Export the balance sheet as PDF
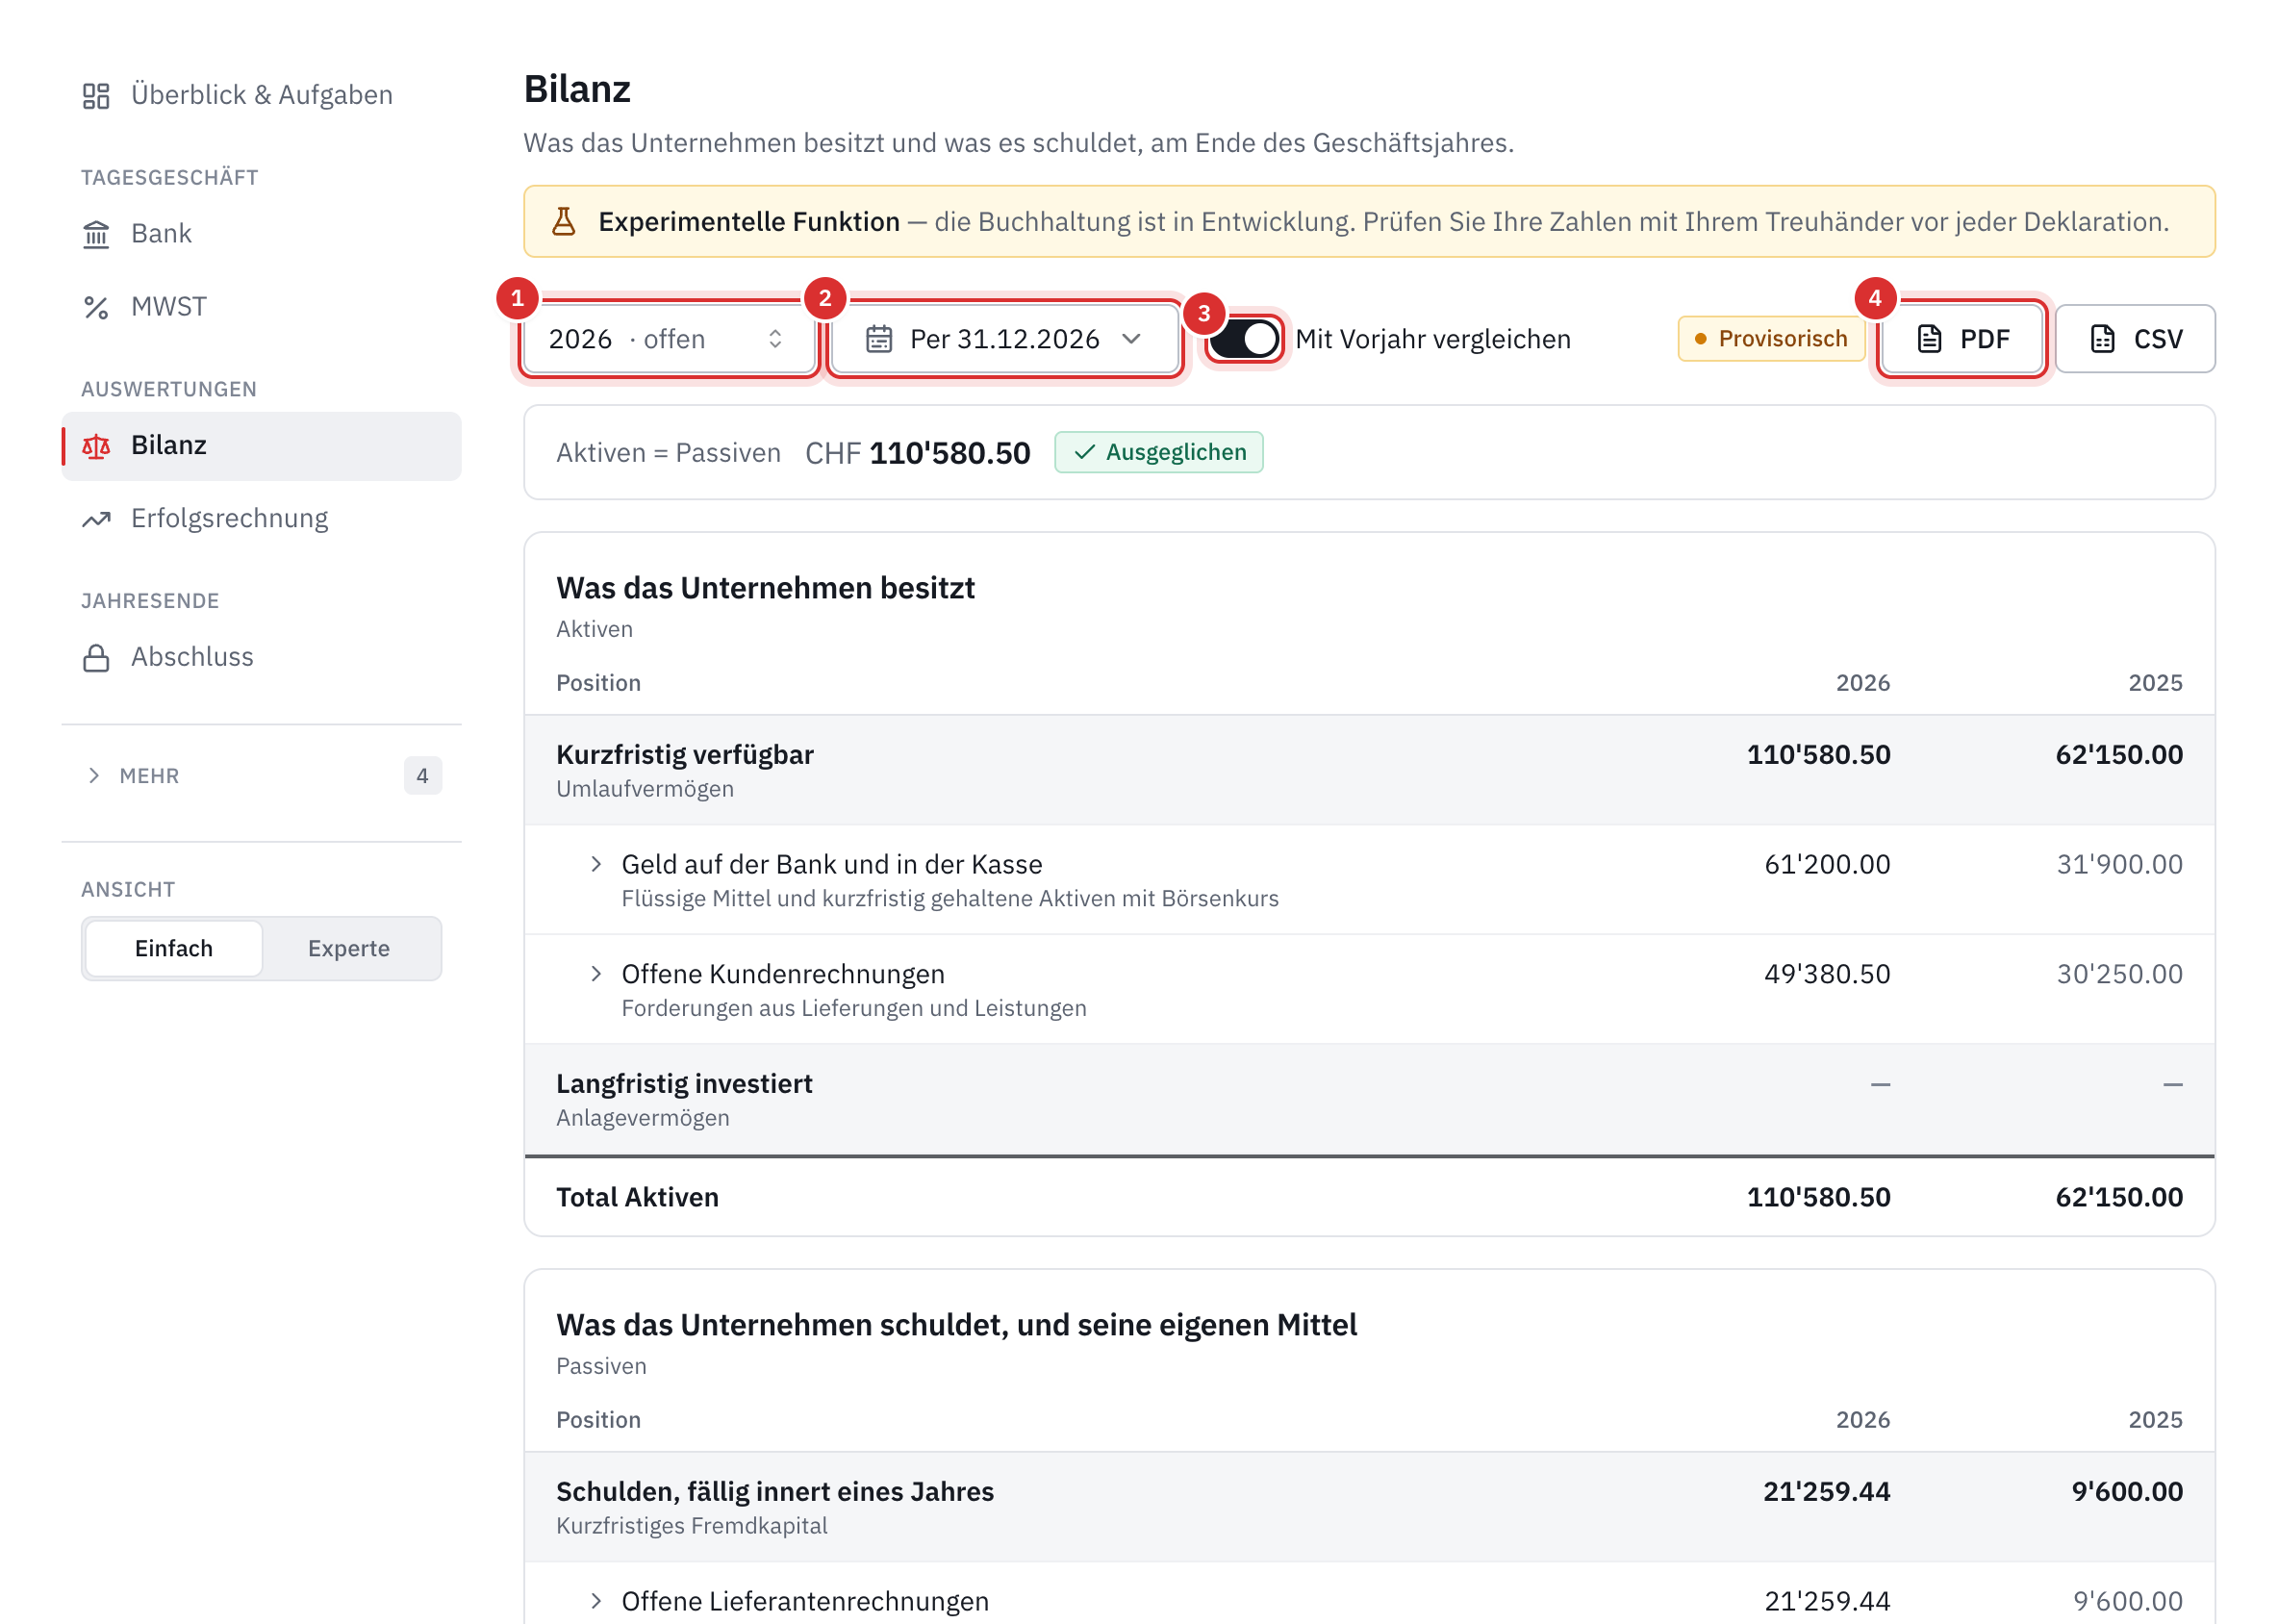 [1962, 339]
